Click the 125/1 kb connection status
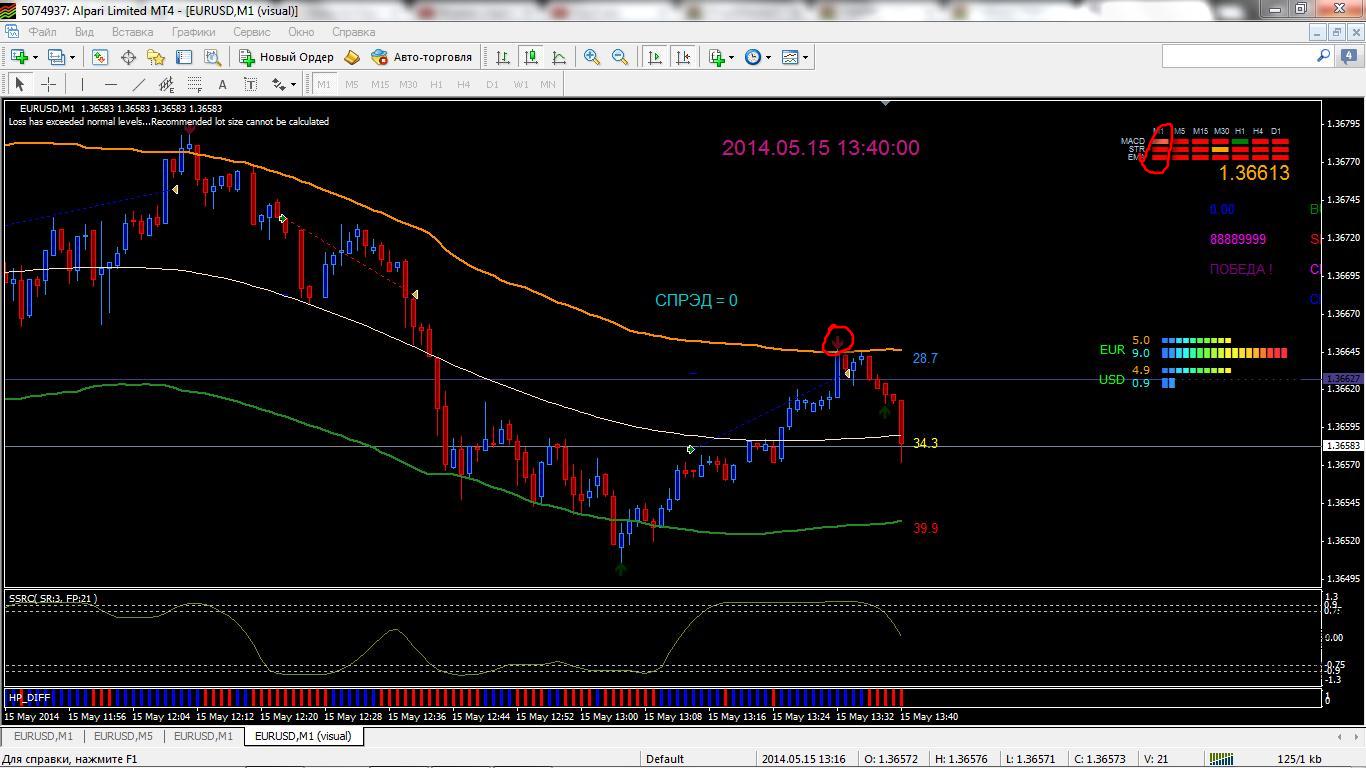Viewport: 1366px width, 768px height. (x=1299, y=759)
